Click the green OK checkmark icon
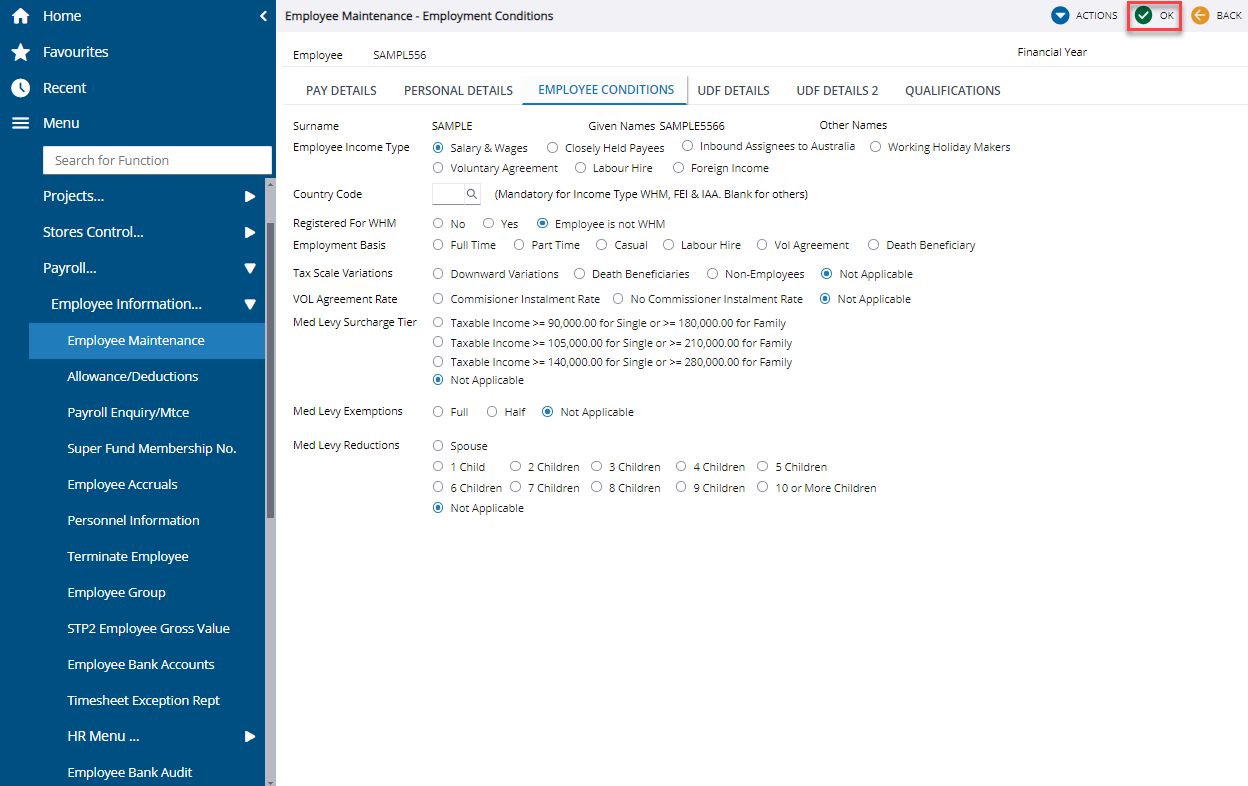Screen dimensions: 1248x786 tap(1143, 16)
